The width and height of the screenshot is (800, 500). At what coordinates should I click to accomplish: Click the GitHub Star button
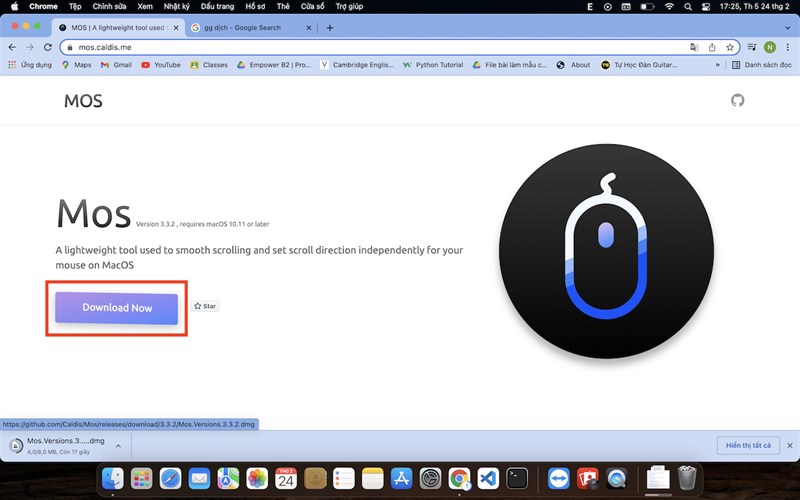coord(205,306)
